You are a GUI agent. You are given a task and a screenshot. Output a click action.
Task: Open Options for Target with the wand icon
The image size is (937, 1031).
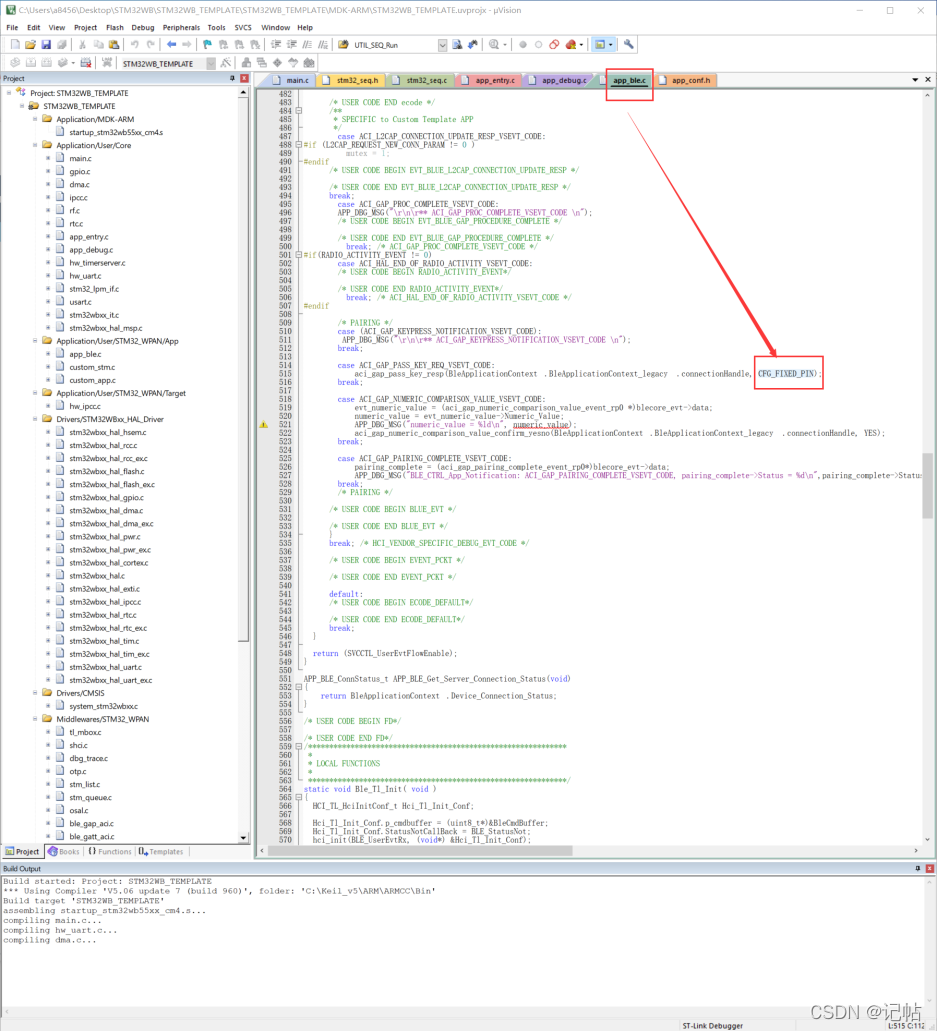(x=226, y=63)
